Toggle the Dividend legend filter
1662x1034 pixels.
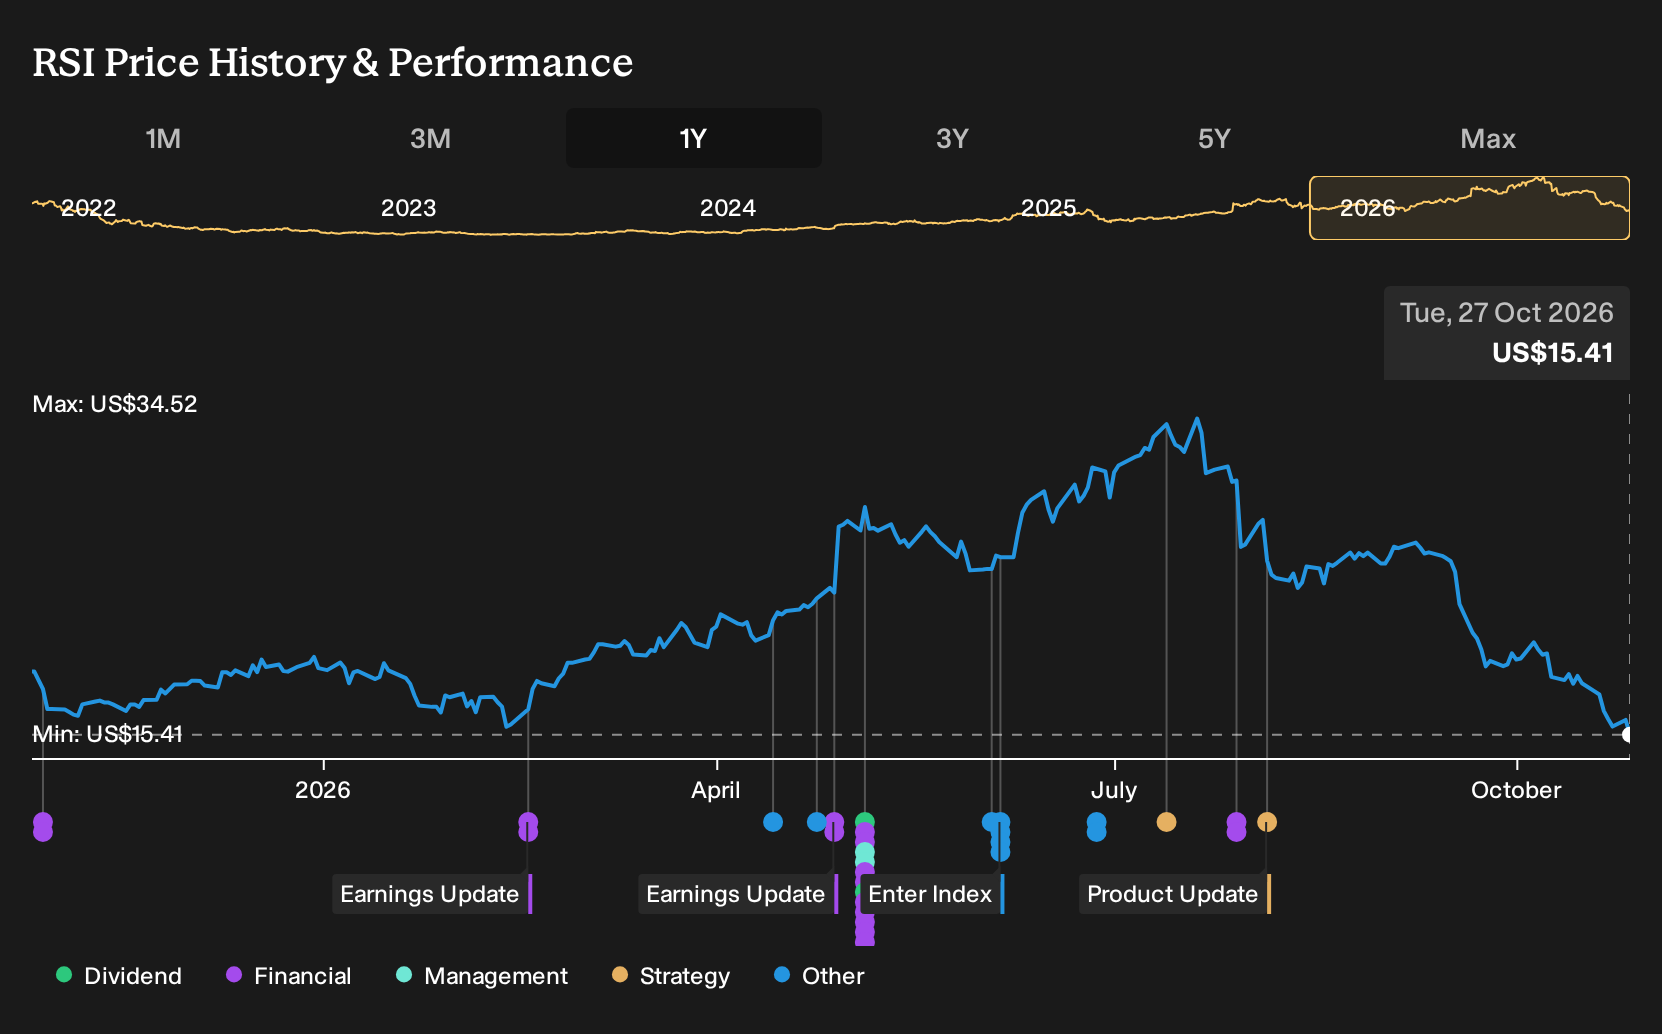[x=119, y=976]
